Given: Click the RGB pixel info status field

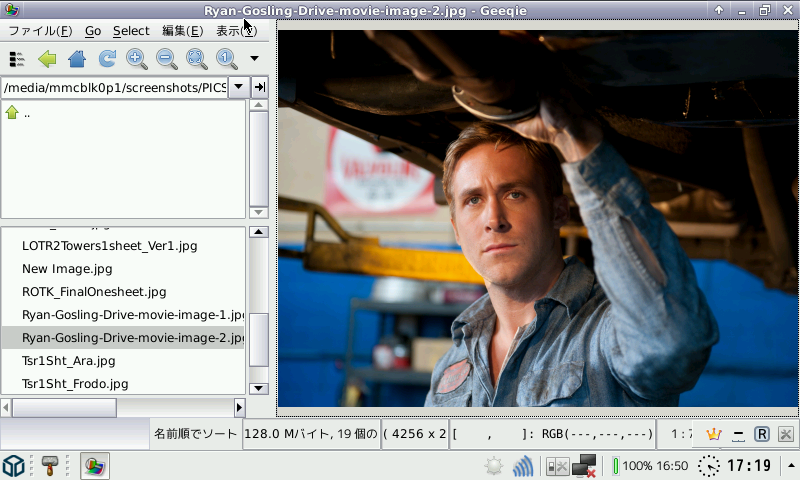Looking at the screenshot, I should (553, 434).
